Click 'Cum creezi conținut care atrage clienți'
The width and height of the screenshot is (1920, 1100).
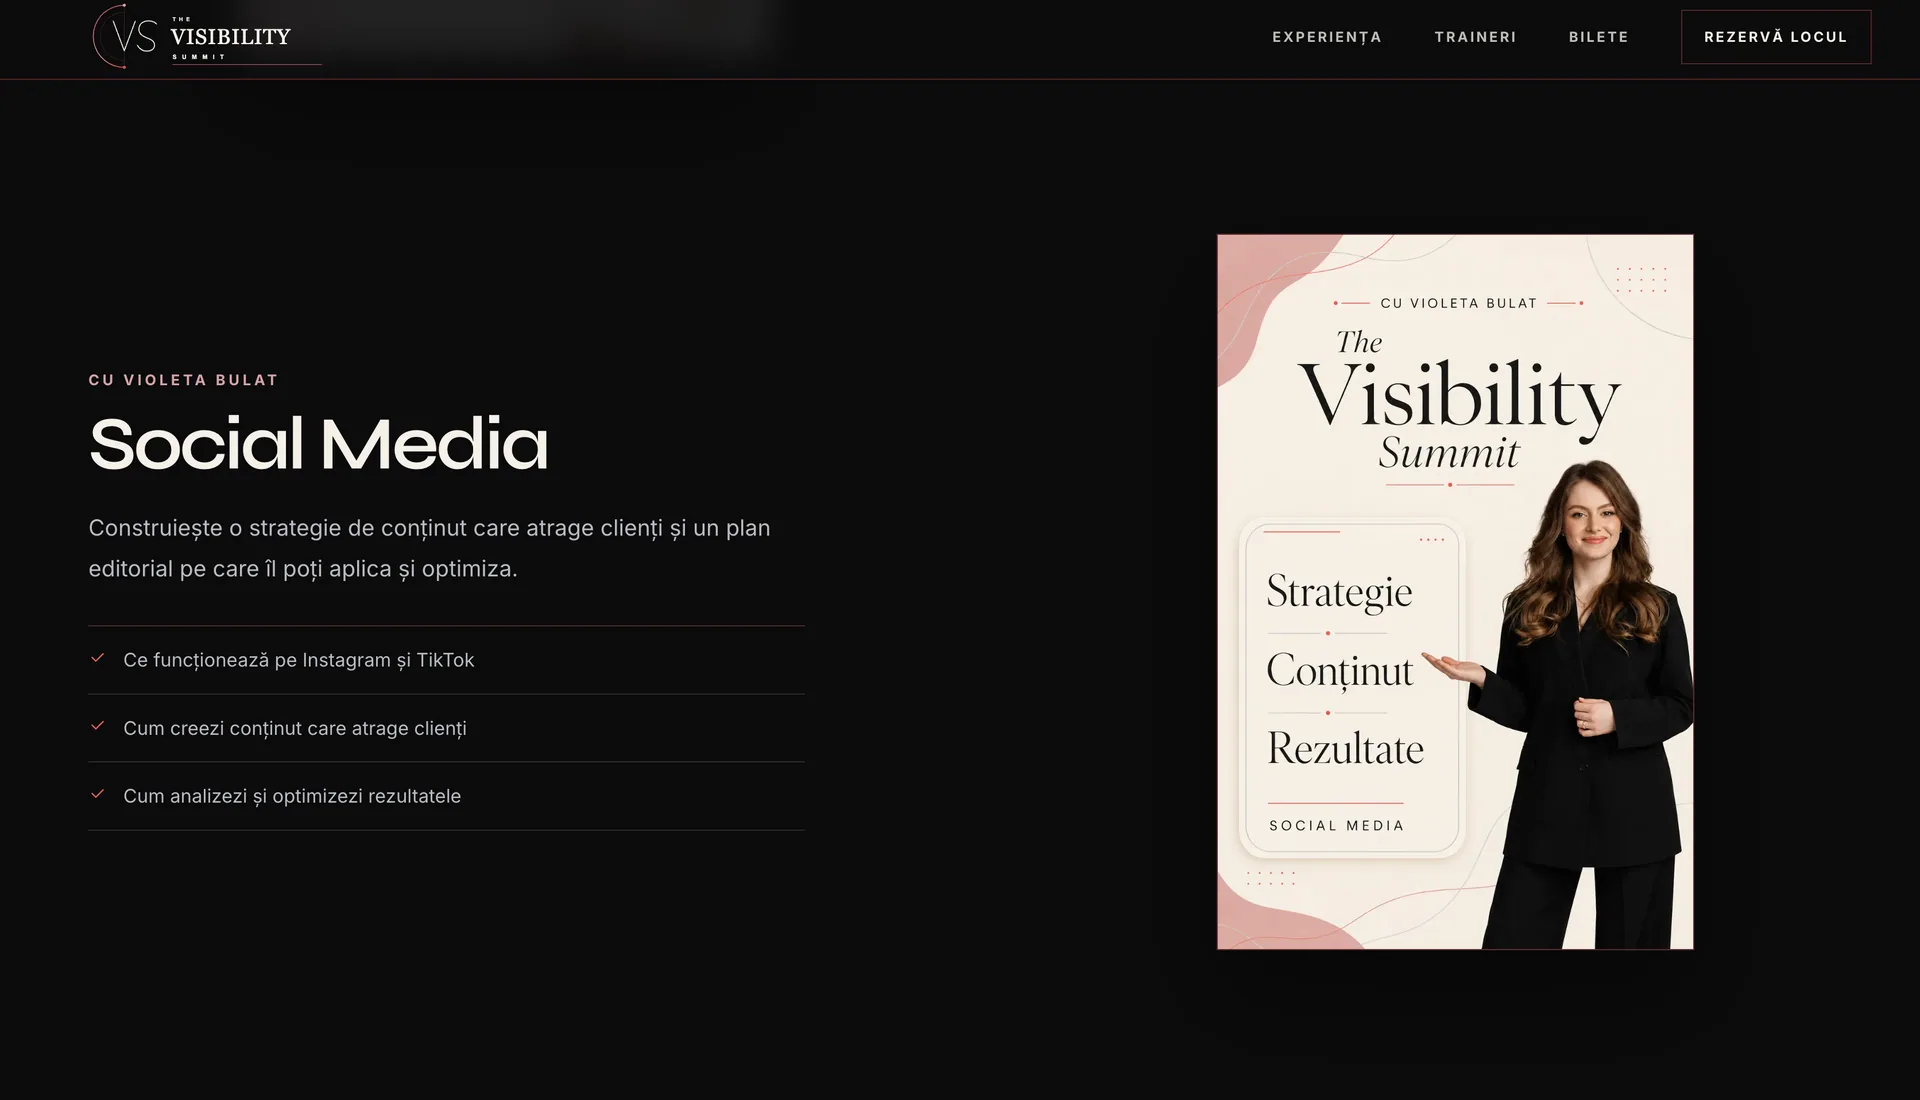point(295,728)
